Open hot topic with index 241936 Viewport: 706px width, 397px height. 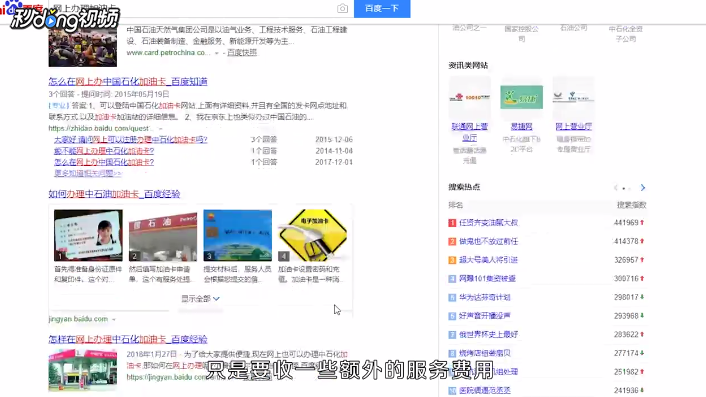tap(485, 391)
